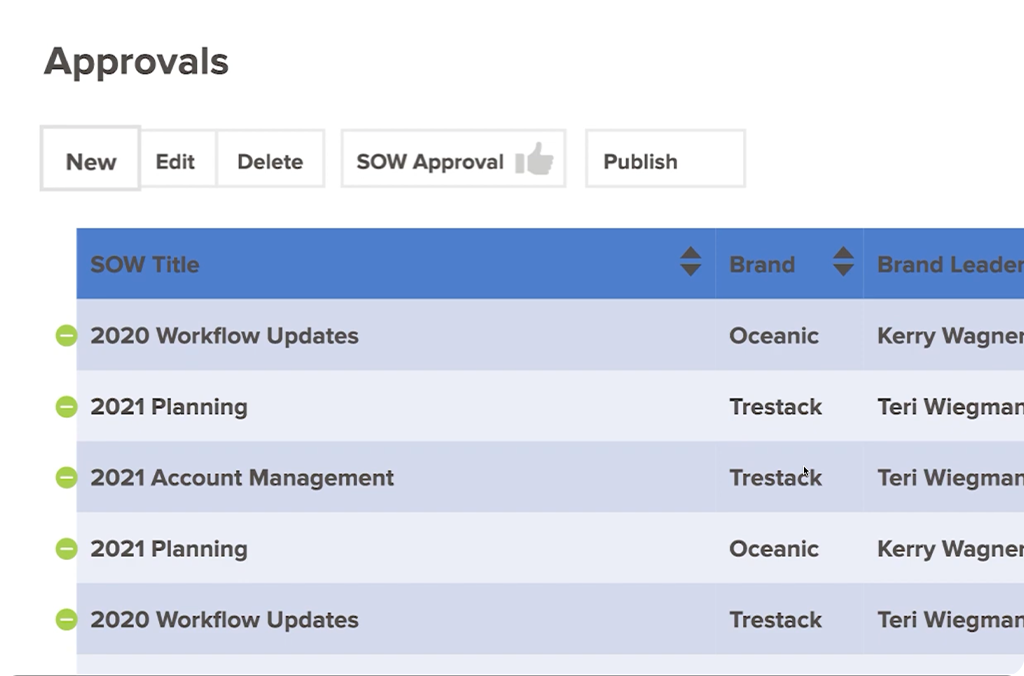The width and height of the screenshot is (1024, 676).
Task: Sort table by Brand column arrows
Action: coord(843,262)
